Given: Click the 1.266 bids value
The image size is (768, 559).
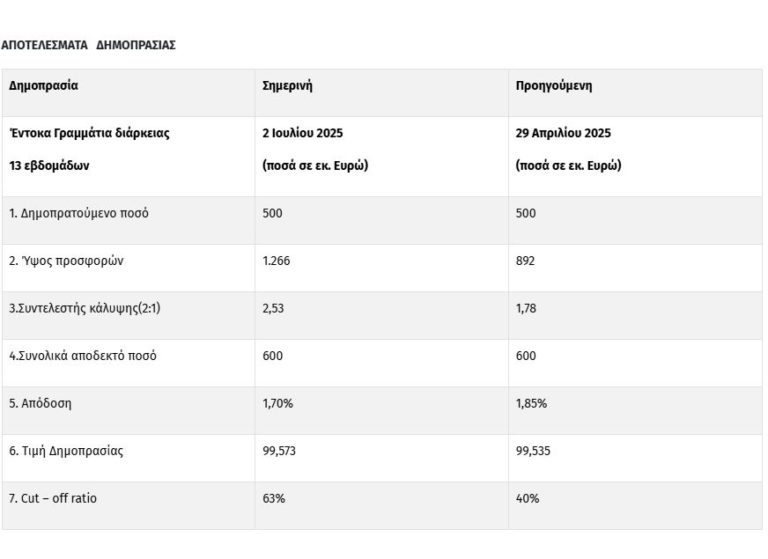Looking at the screenshot, I should tap(276, 261).
